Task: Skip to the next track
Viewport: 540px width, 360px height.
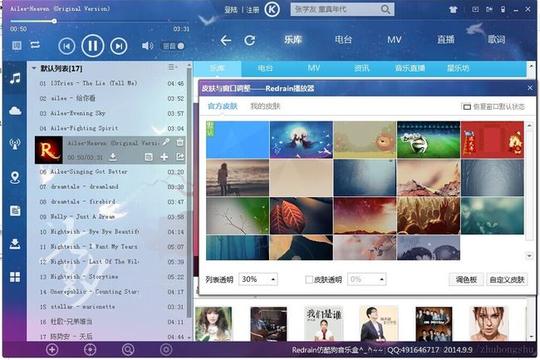Action: click(119, 46)
